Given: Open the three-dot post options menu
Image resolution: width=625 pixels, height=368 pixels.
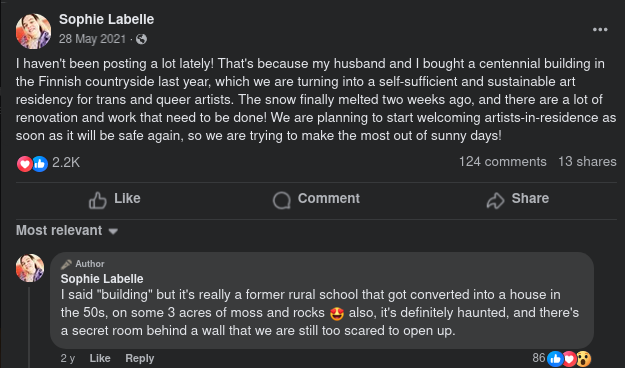Looking at the screenshot, I should [600, 30].
